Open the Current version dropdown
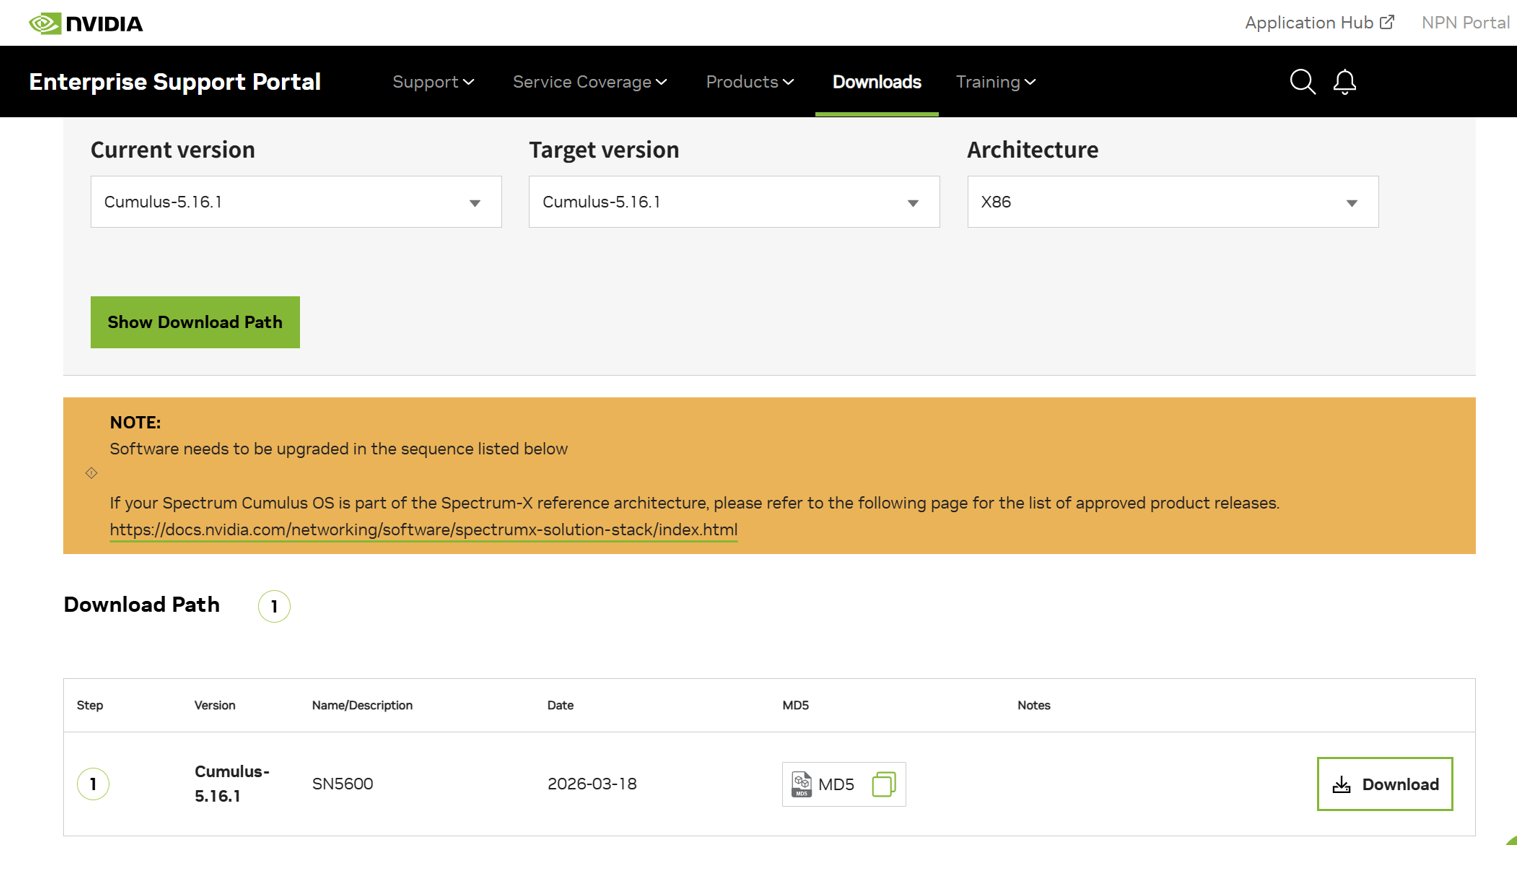Image resolution: width=1536 pixels, height=874 pixels. pyautogui.click(x=296, y=202)
